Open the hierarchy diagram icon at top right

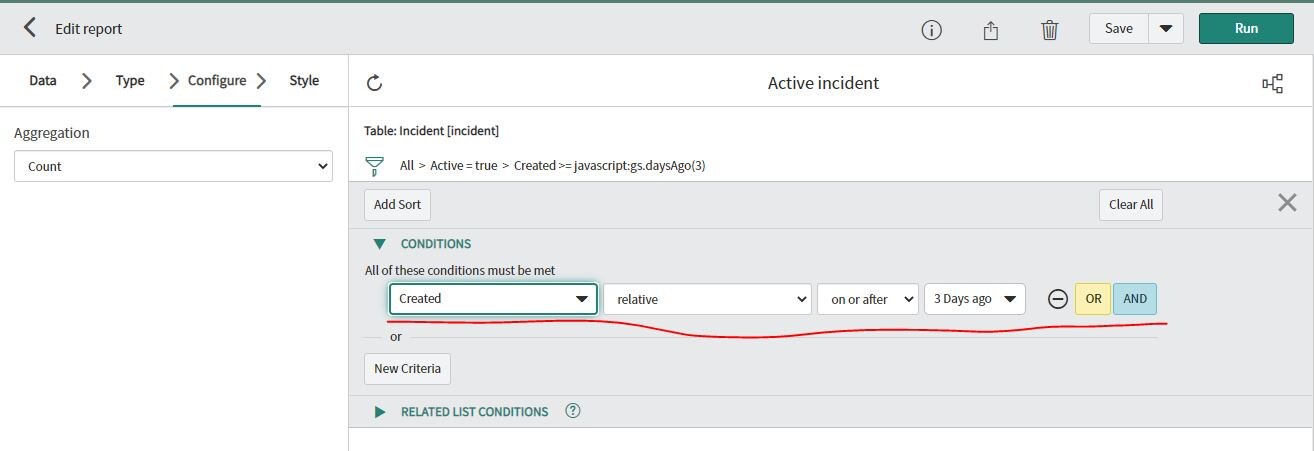point(1272,84)
